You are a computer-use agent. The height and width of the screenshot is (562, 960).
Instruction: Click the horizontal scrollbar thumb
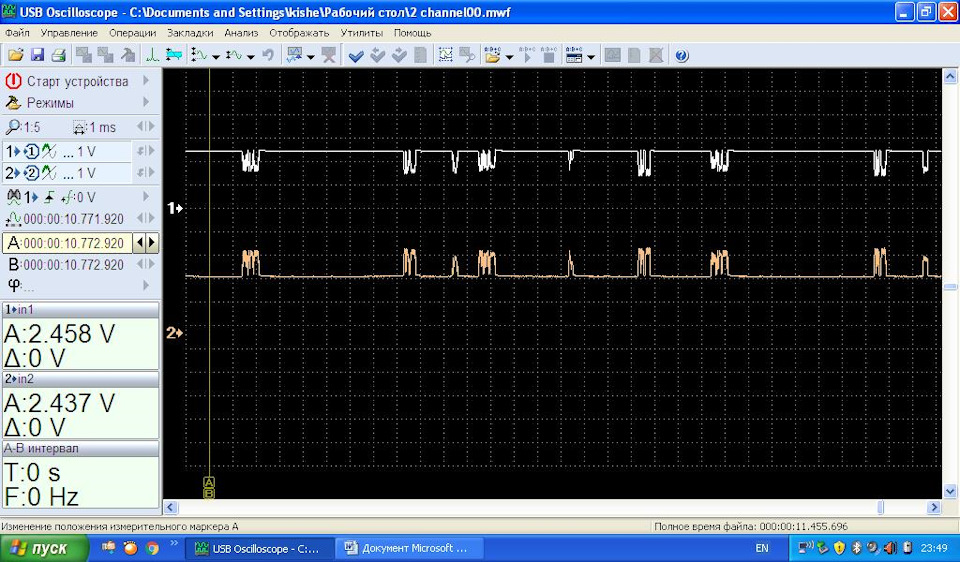880,508
